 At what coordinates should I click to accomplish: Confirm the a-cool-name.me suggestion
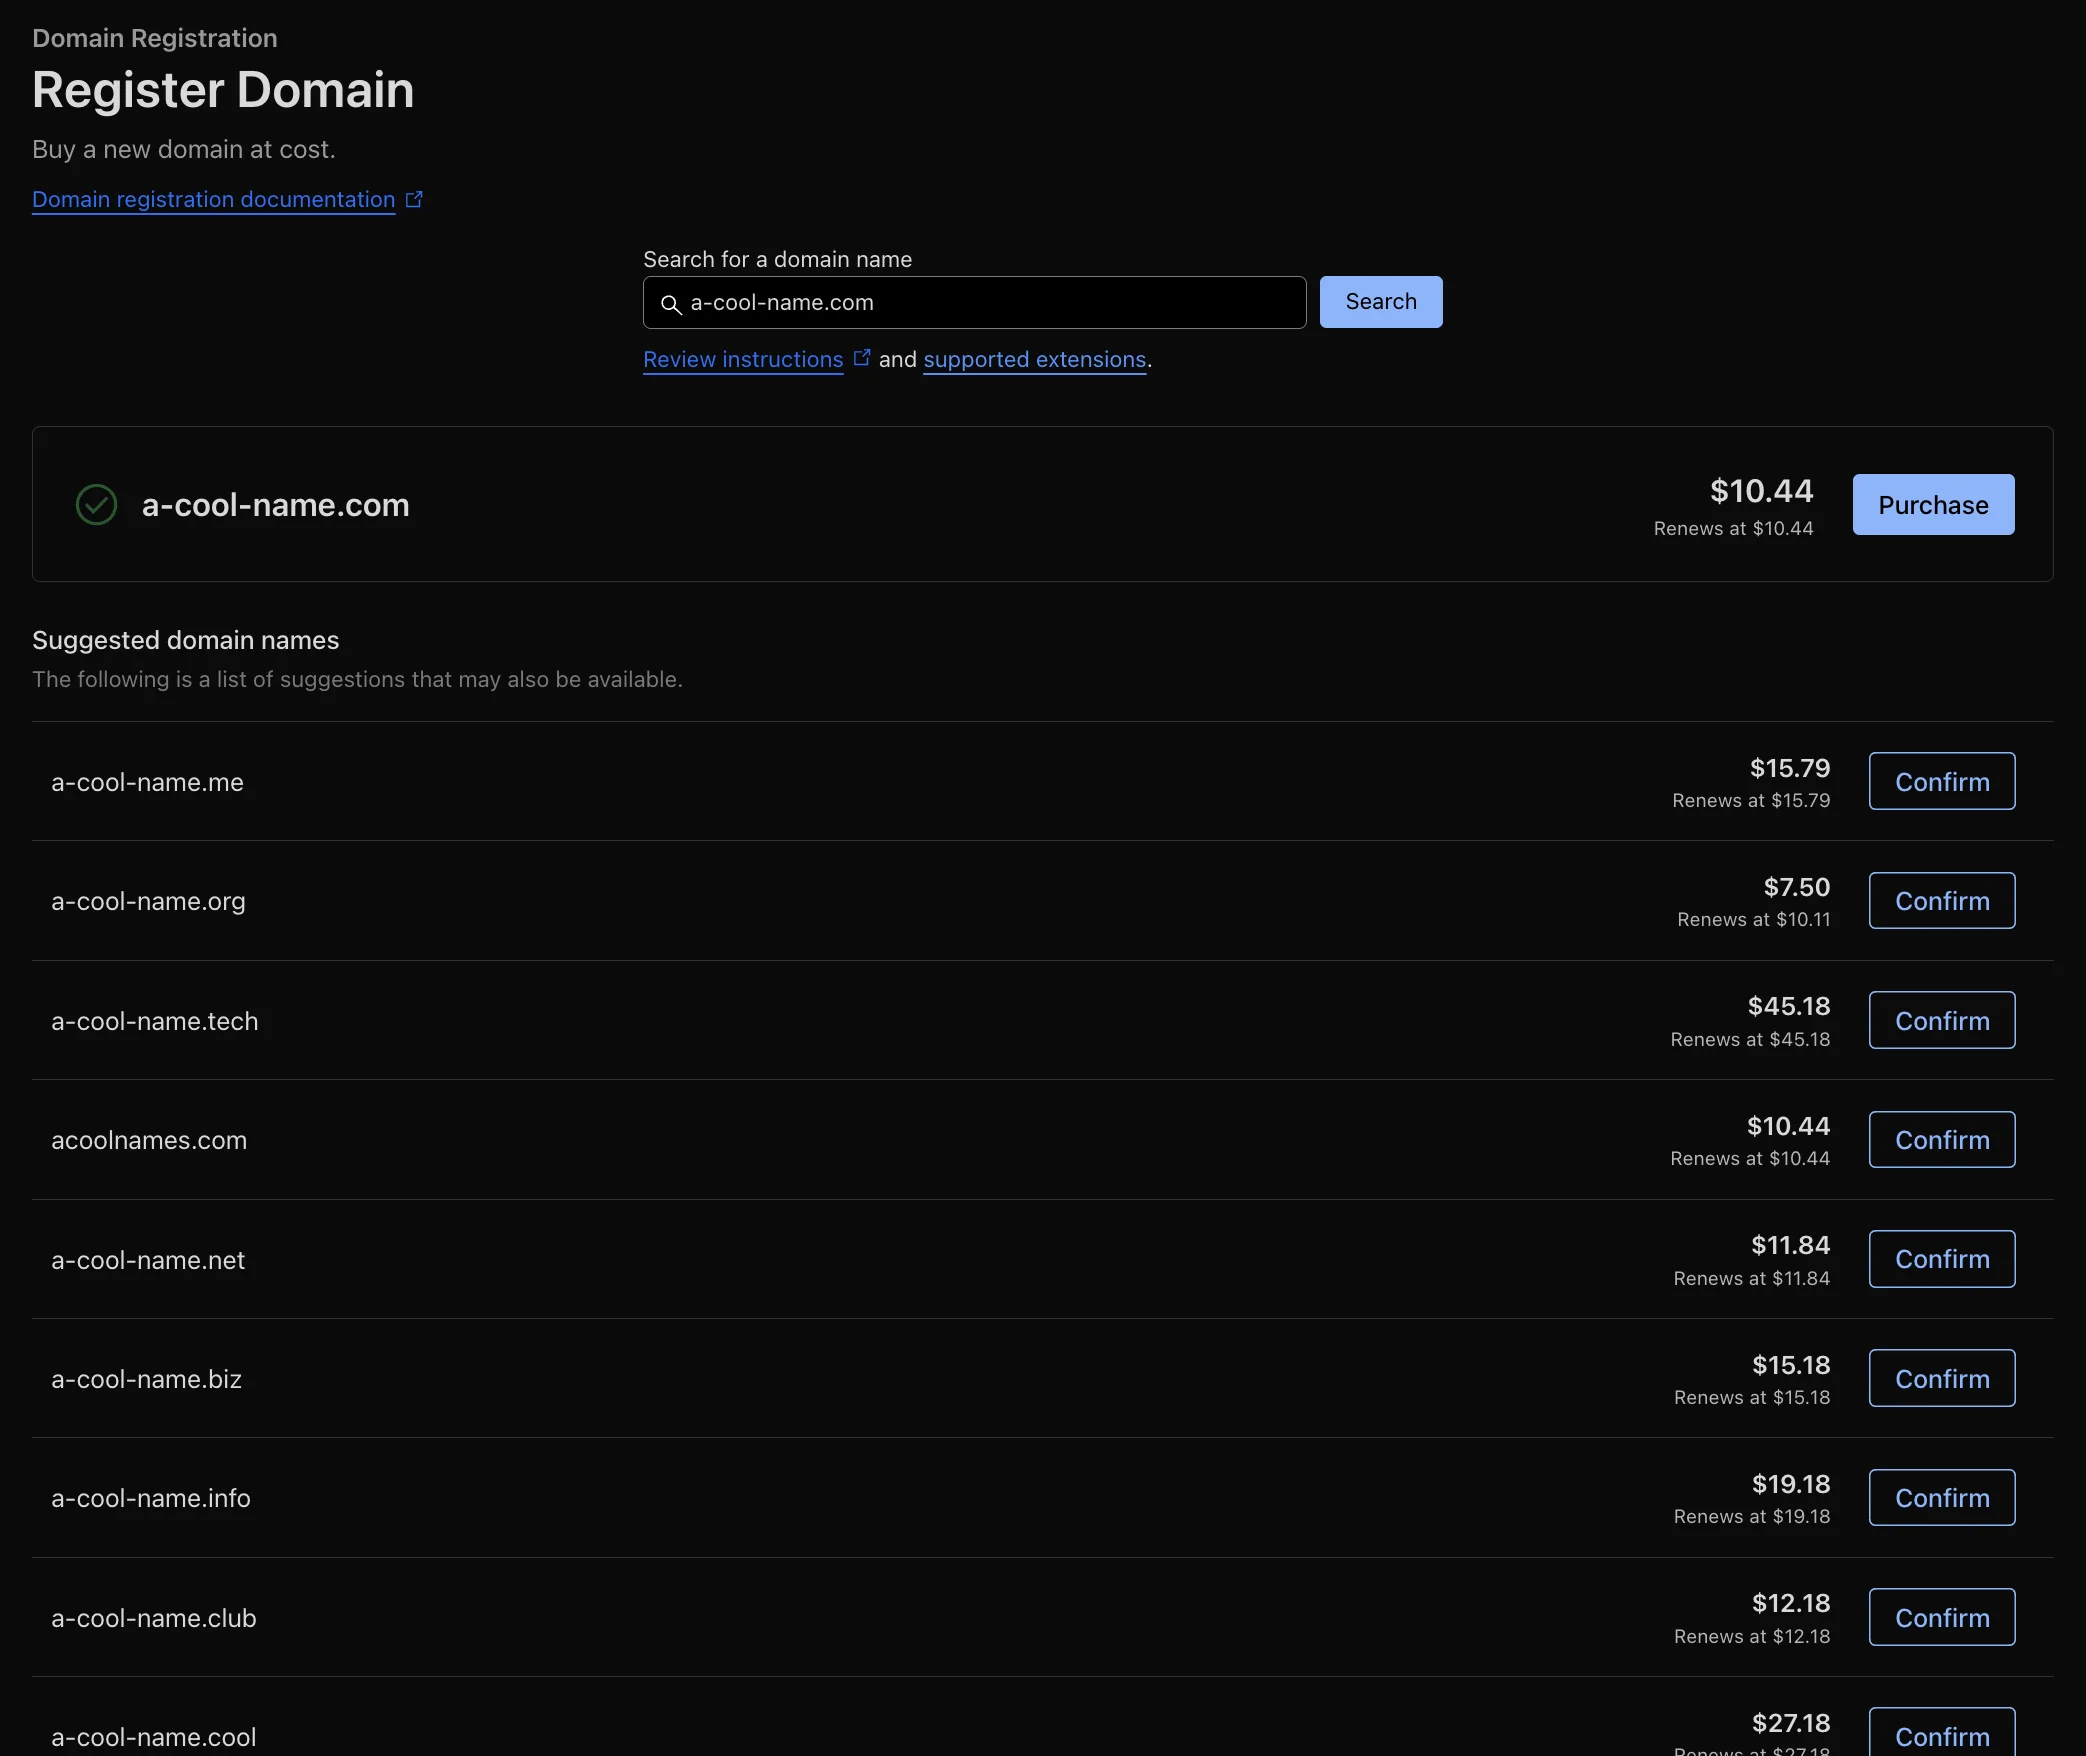point(1941,781)
